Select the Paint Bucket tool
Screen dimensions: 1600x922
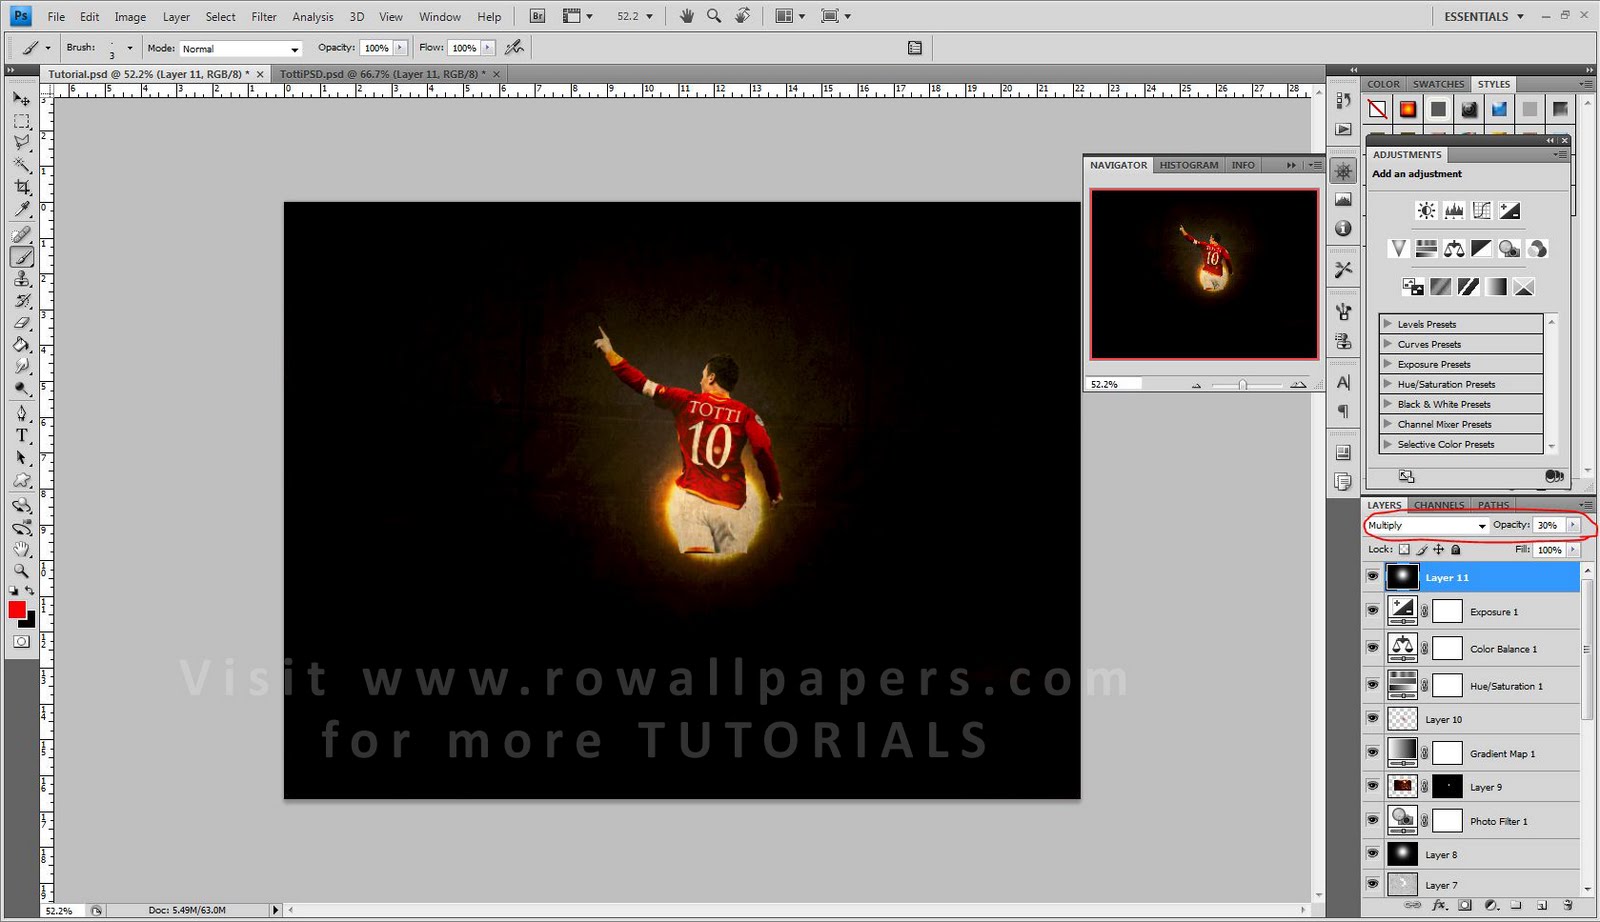click(x=21, y=345)
